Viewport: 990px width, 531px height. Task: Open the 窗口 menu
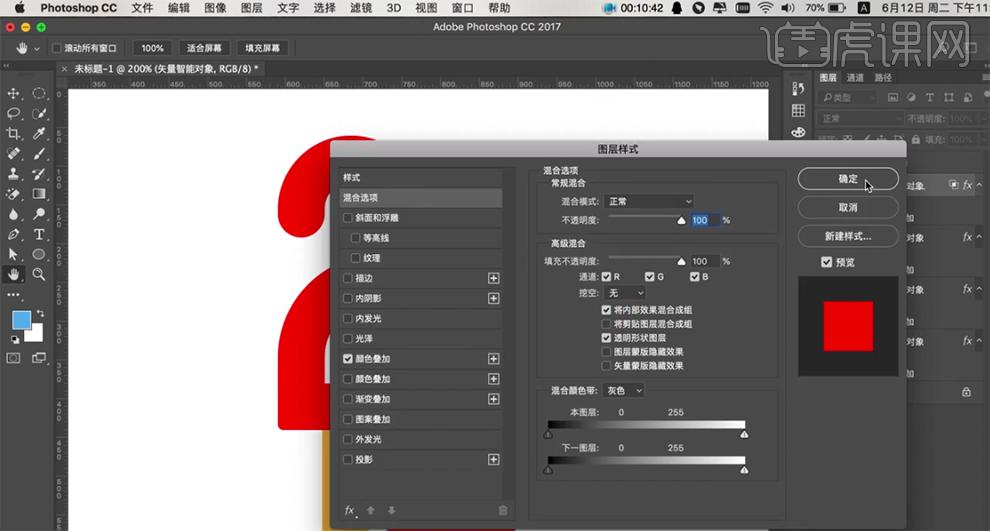463,8
